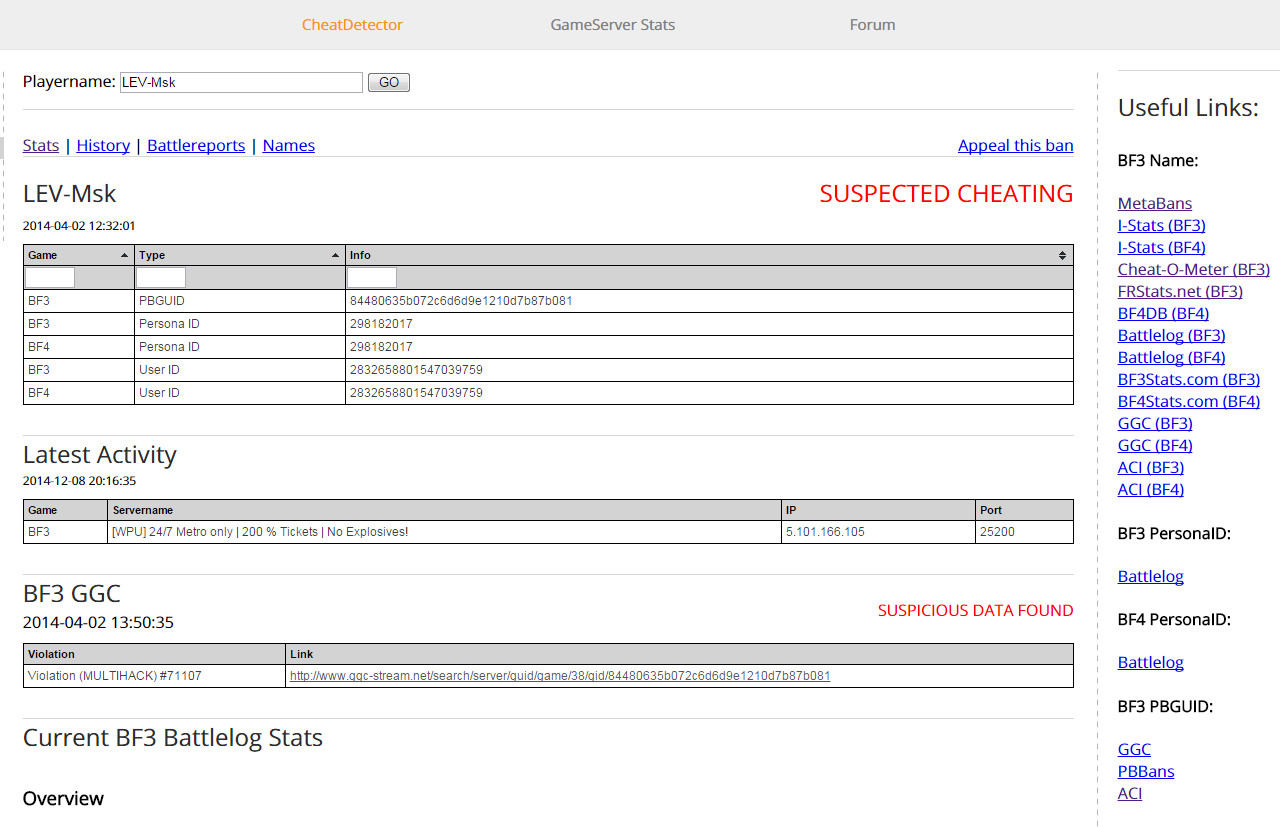1280x827 pixels.
Task: Focus the Playername input field
Action: pos(241,82)
